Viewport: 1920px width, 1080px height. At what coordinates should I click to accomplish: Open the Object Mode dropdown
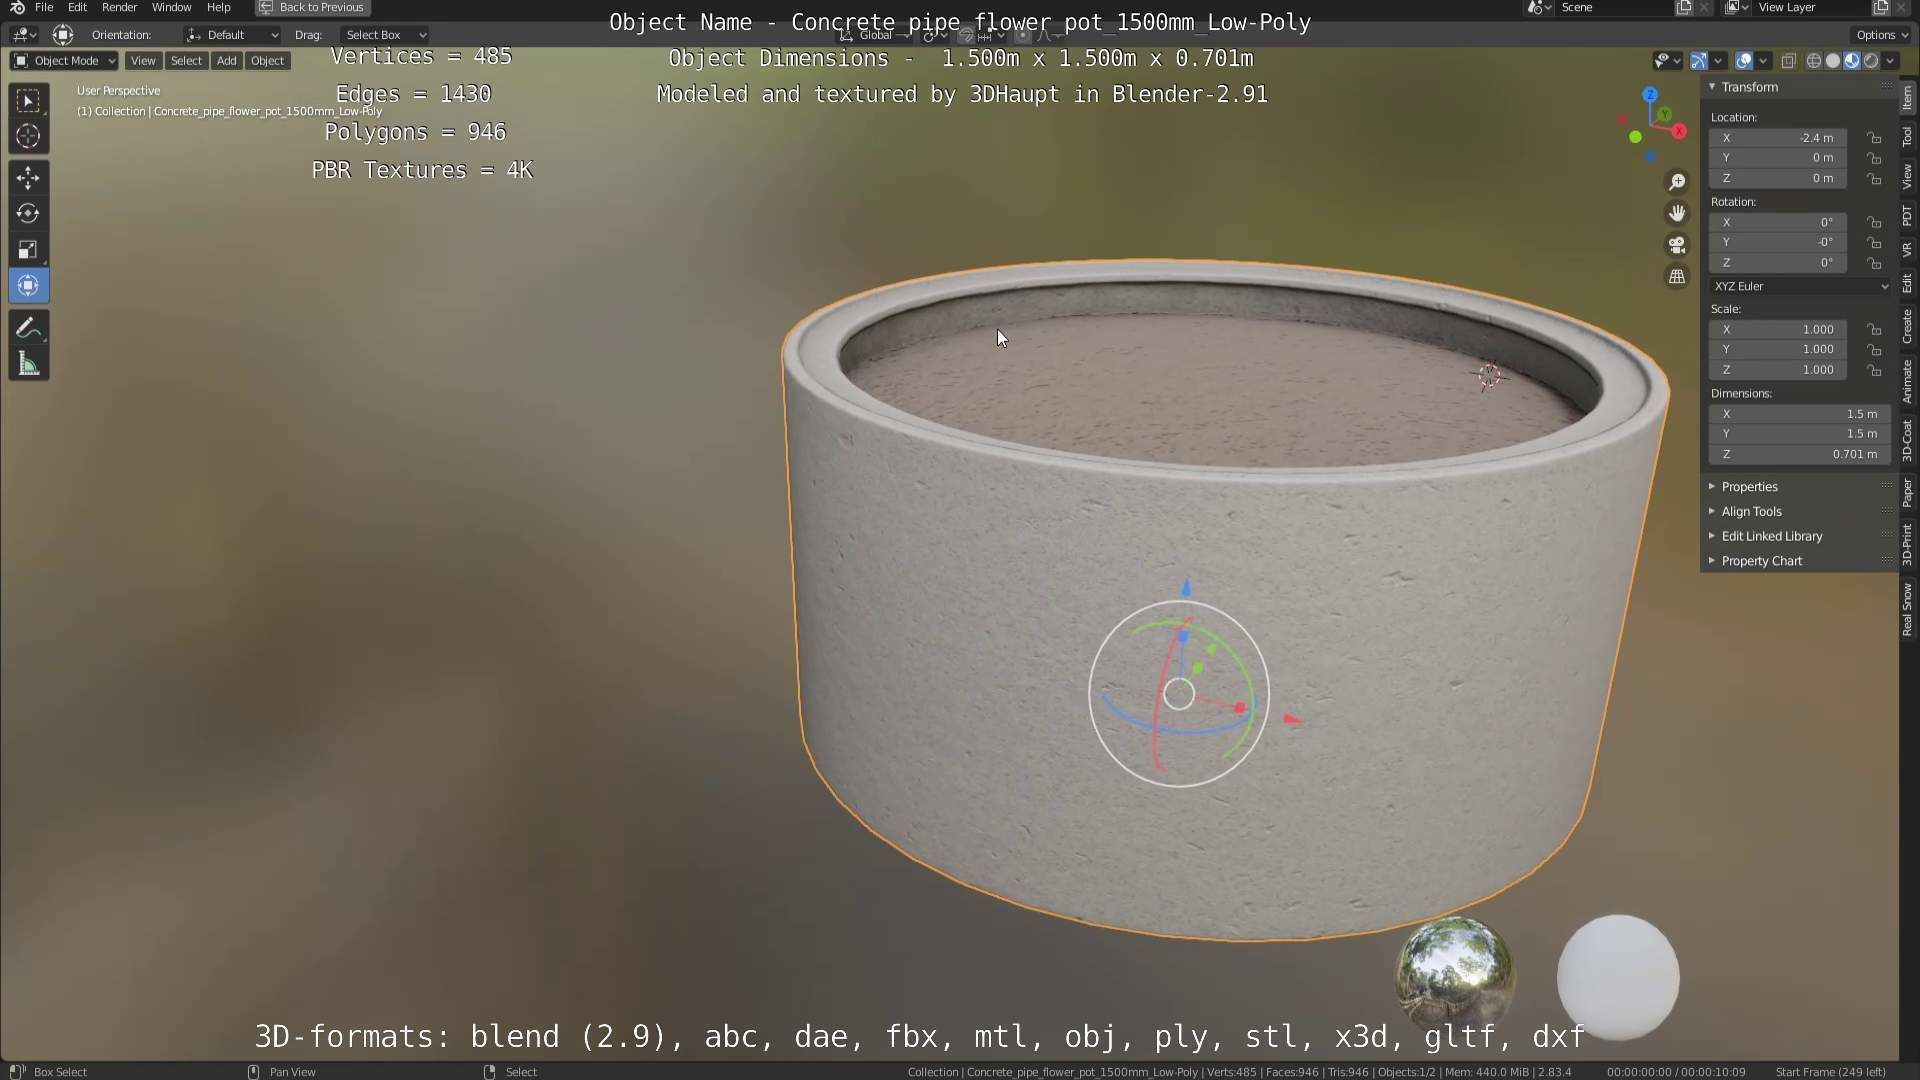tap(64, 61)
